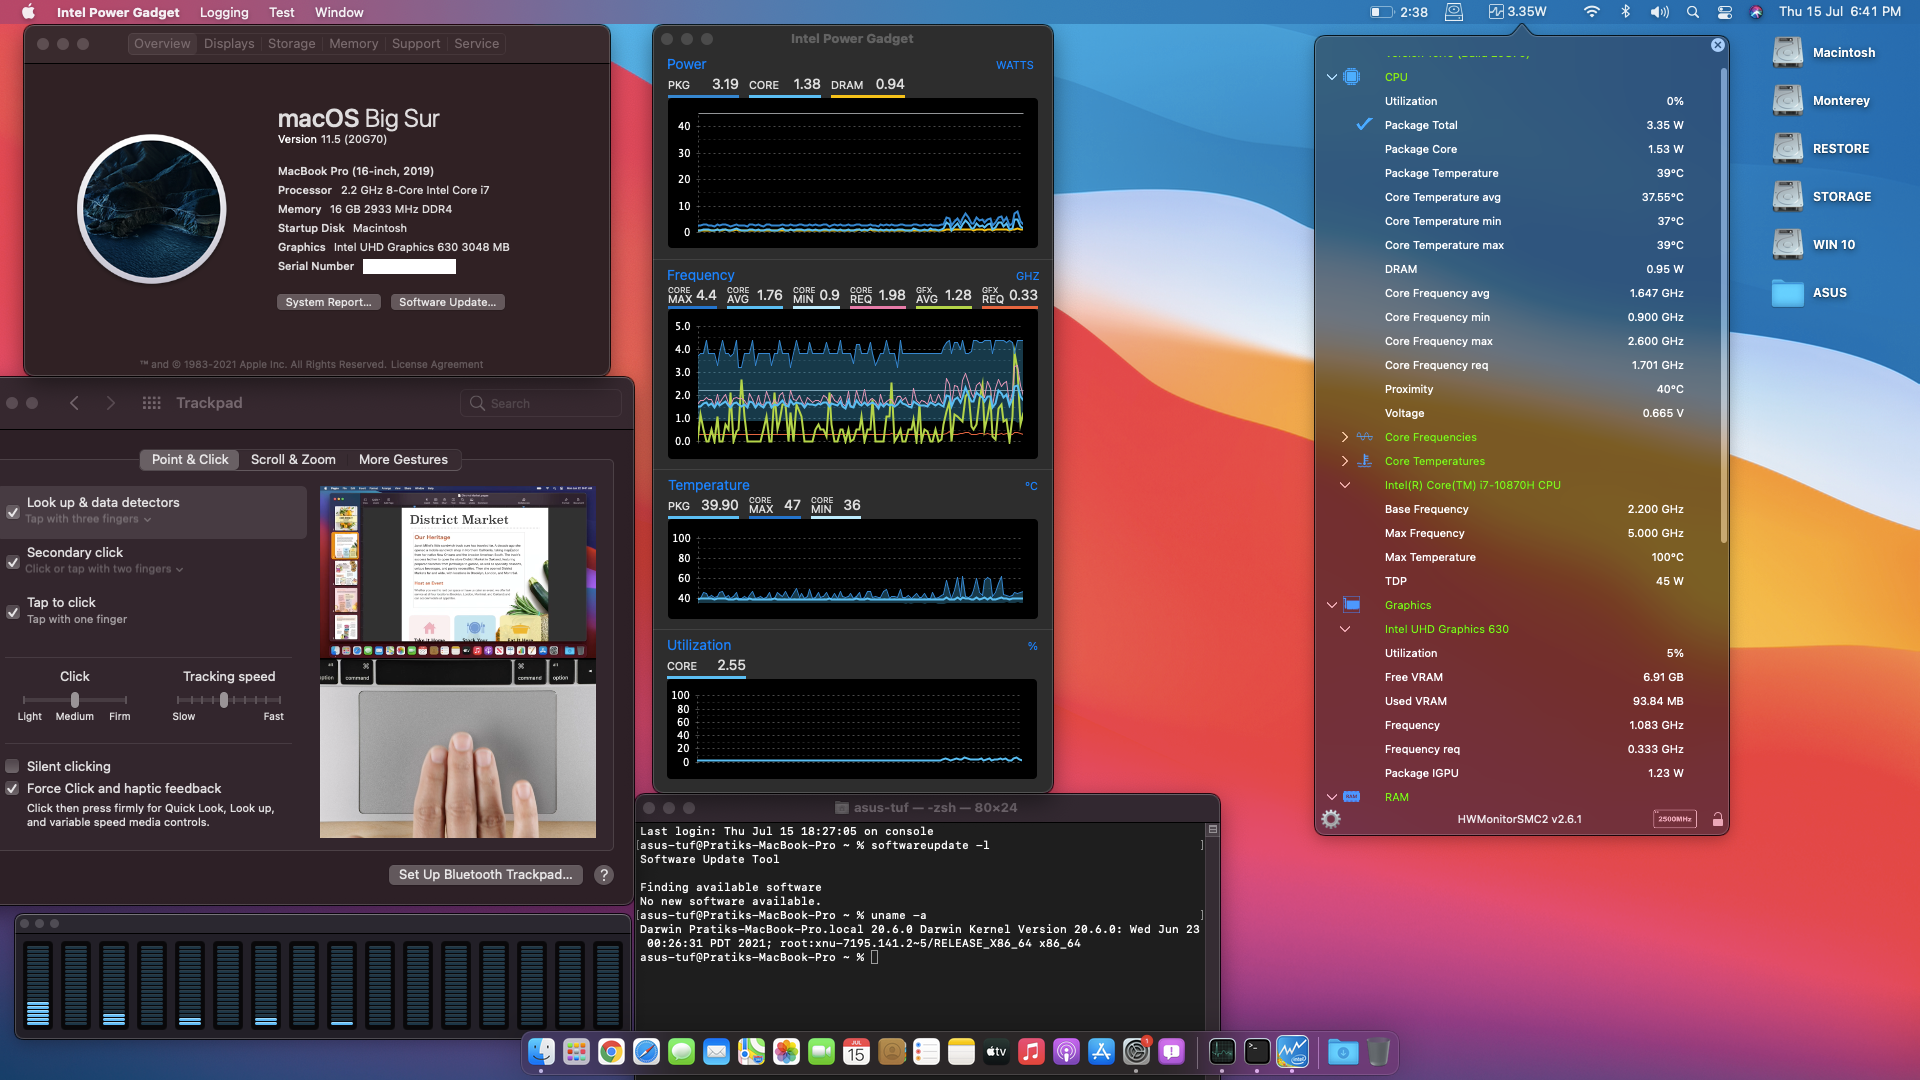Click the Trackpad help question mark button

(604, 874)
